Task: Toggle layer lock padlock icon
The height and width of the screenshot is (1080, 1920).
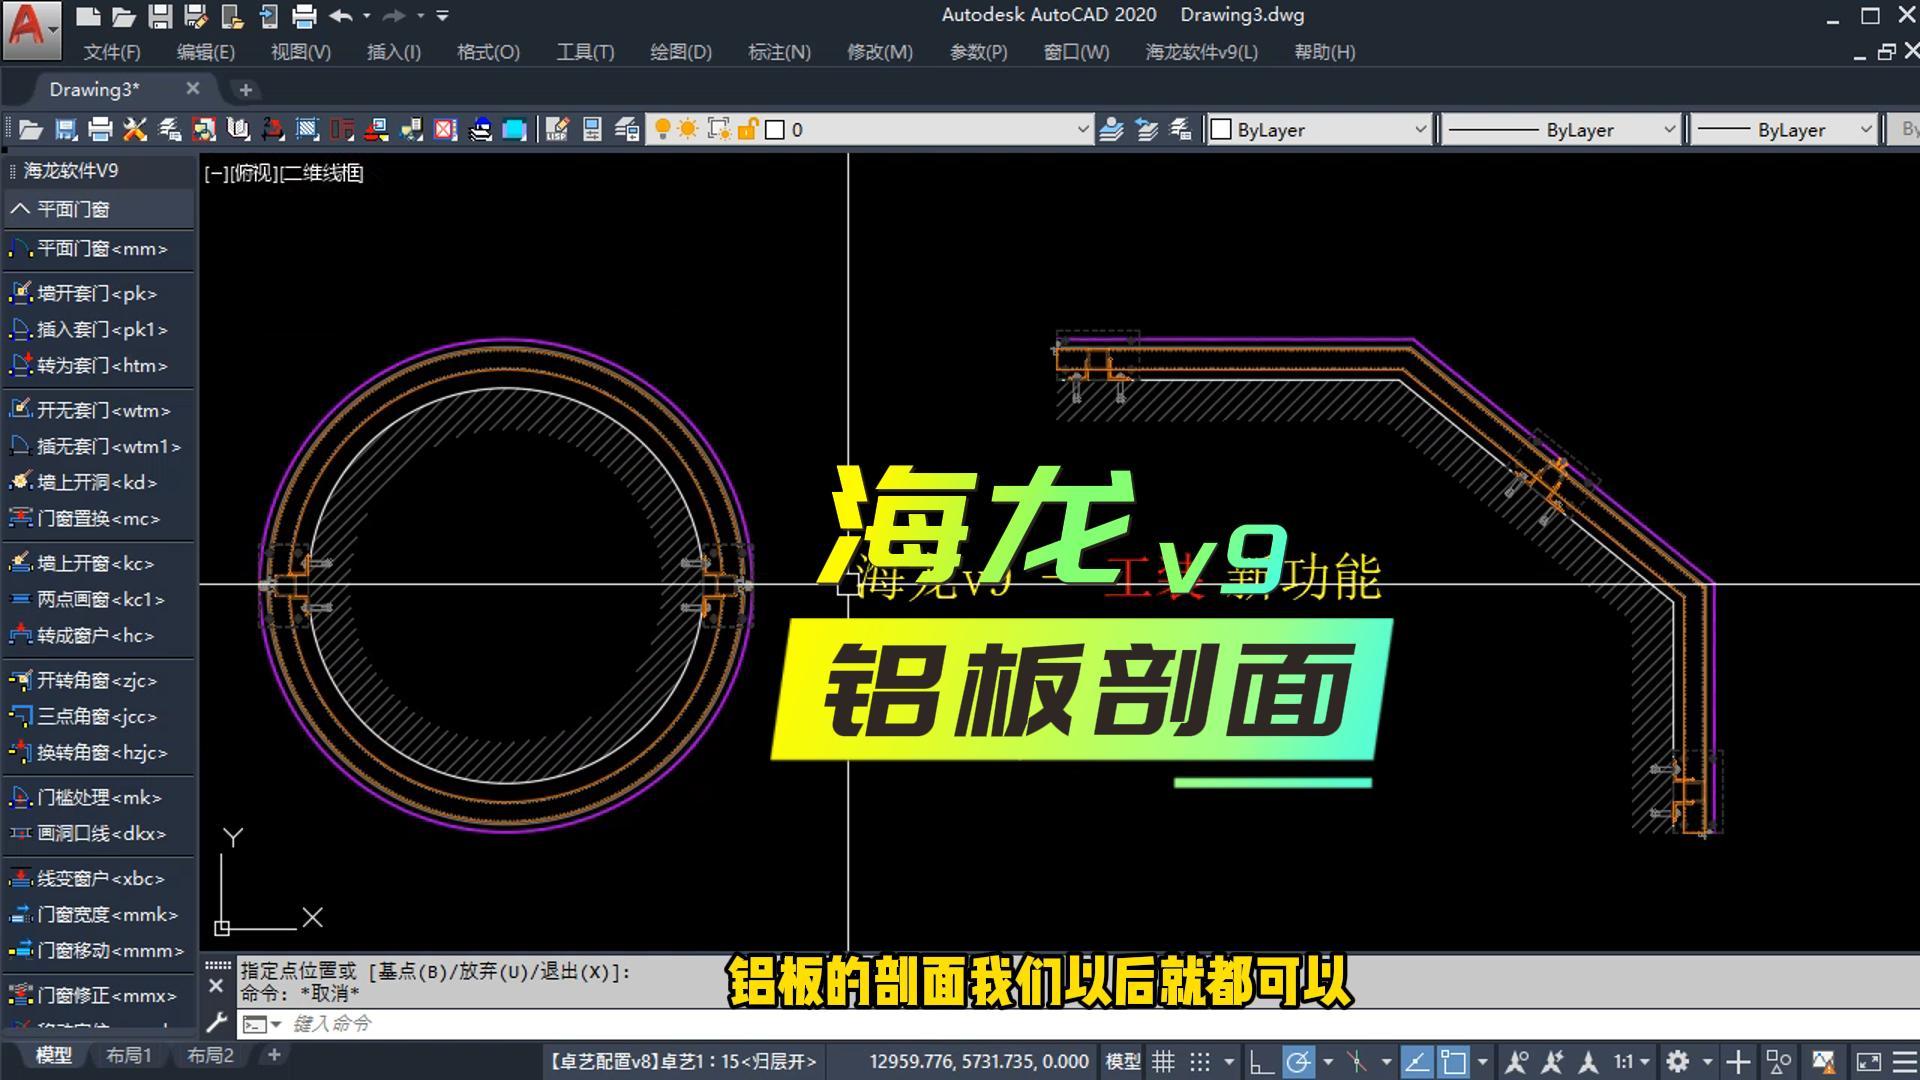Action: (747, 129)
